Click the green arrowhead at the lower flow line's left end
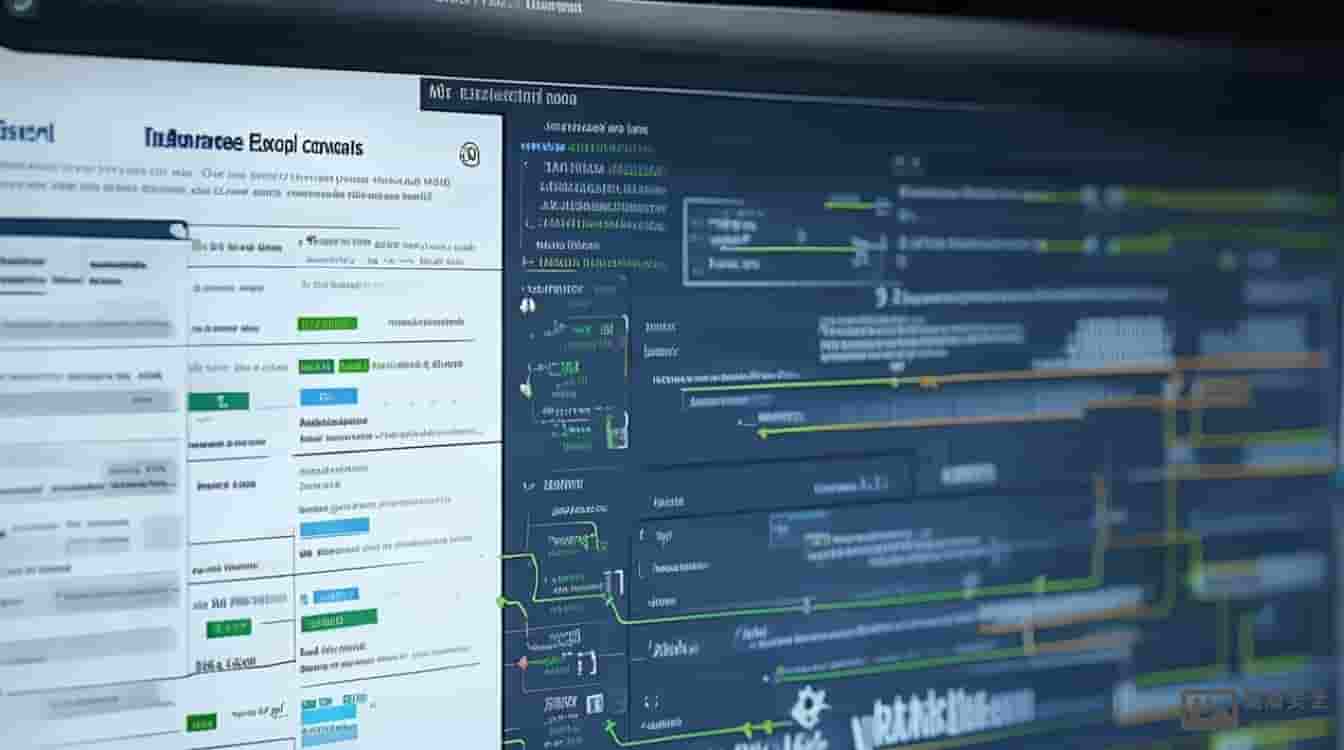This screenshot has width=1344, height=750. click(763, 434)
